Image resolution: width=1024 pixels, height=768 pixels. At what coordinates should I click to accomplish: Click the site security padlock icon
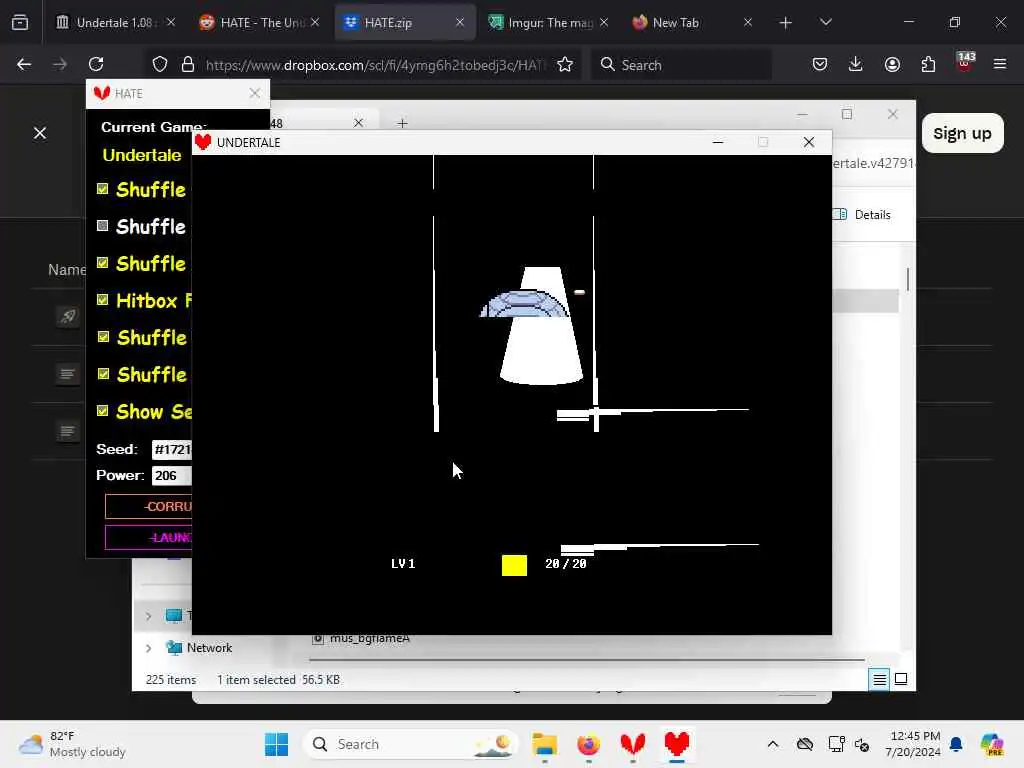[x=188, y=64]
